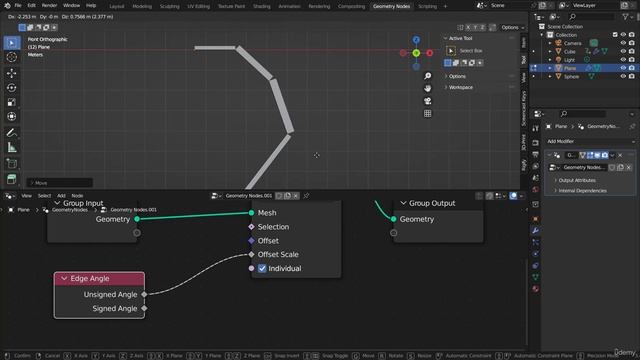Switch to the Layout workspace tab
Image resolution: width=640 pixels, height=360 pixels.
tap(116, 6)
